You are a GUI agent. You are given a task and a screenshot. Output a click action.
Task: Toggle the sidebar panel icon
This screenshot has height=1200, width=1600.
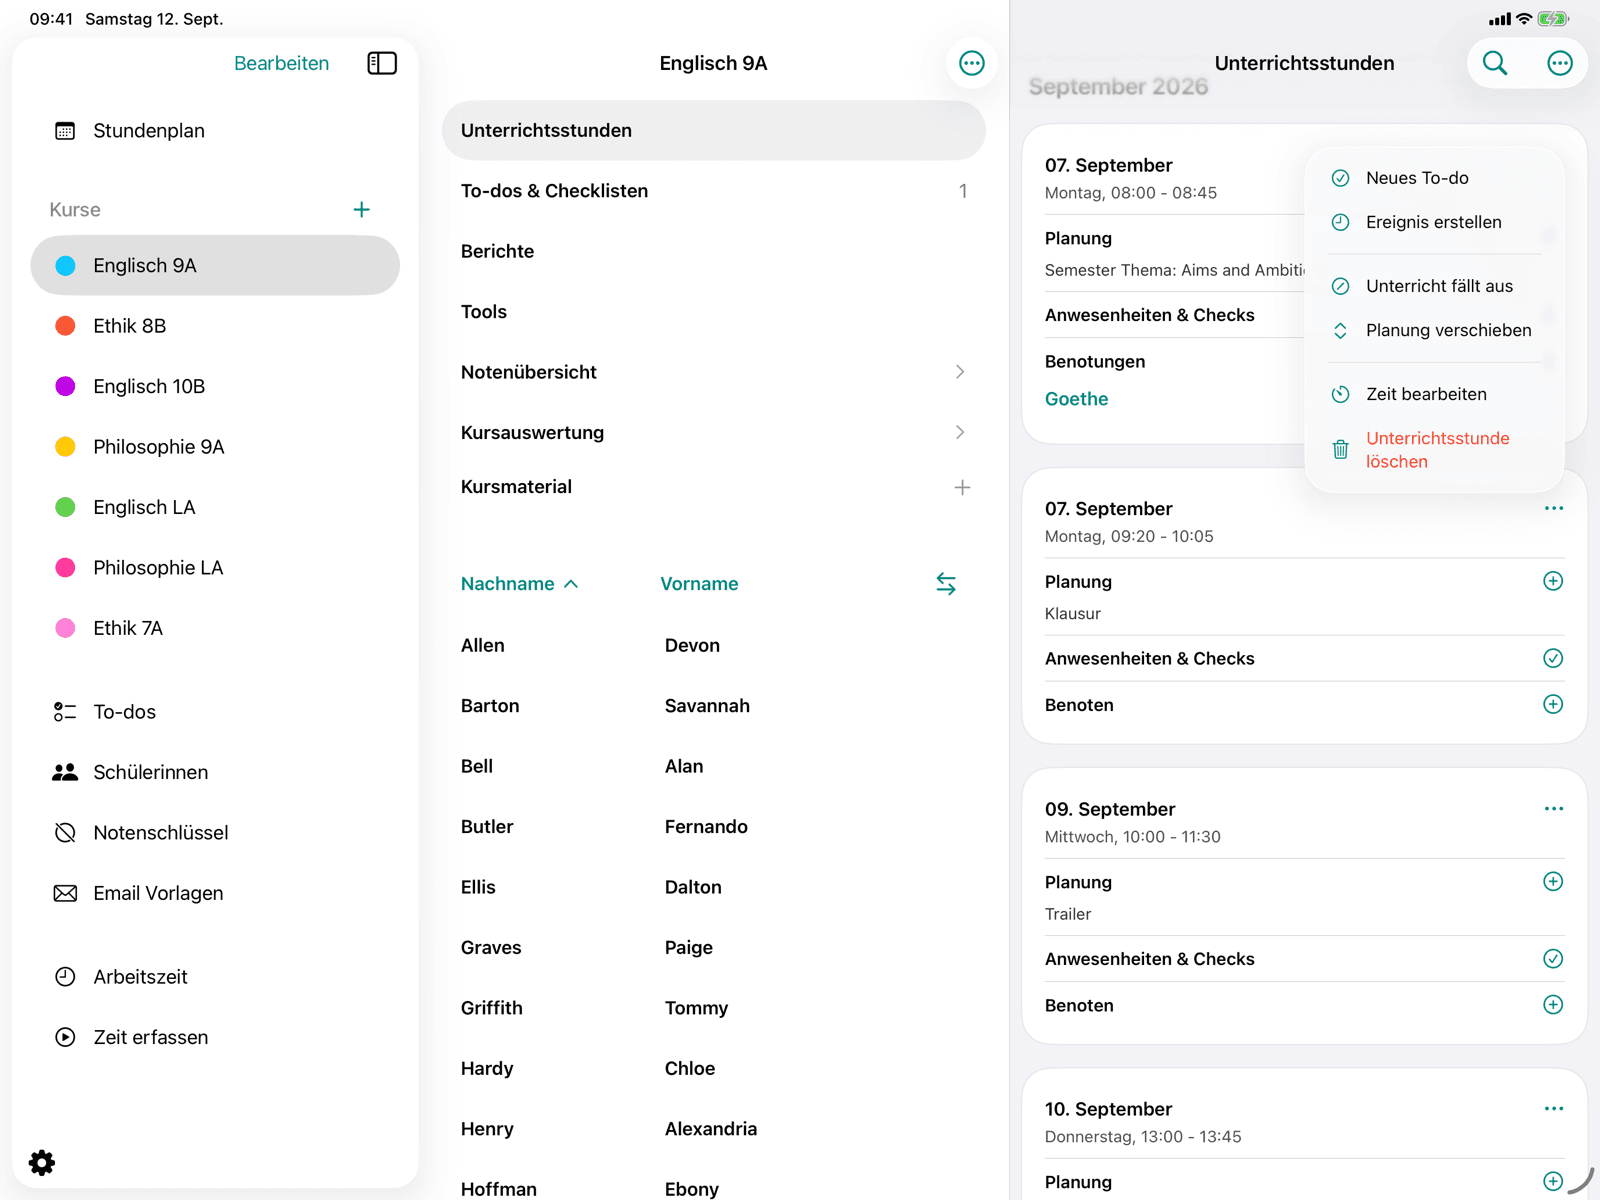(382, 63)
